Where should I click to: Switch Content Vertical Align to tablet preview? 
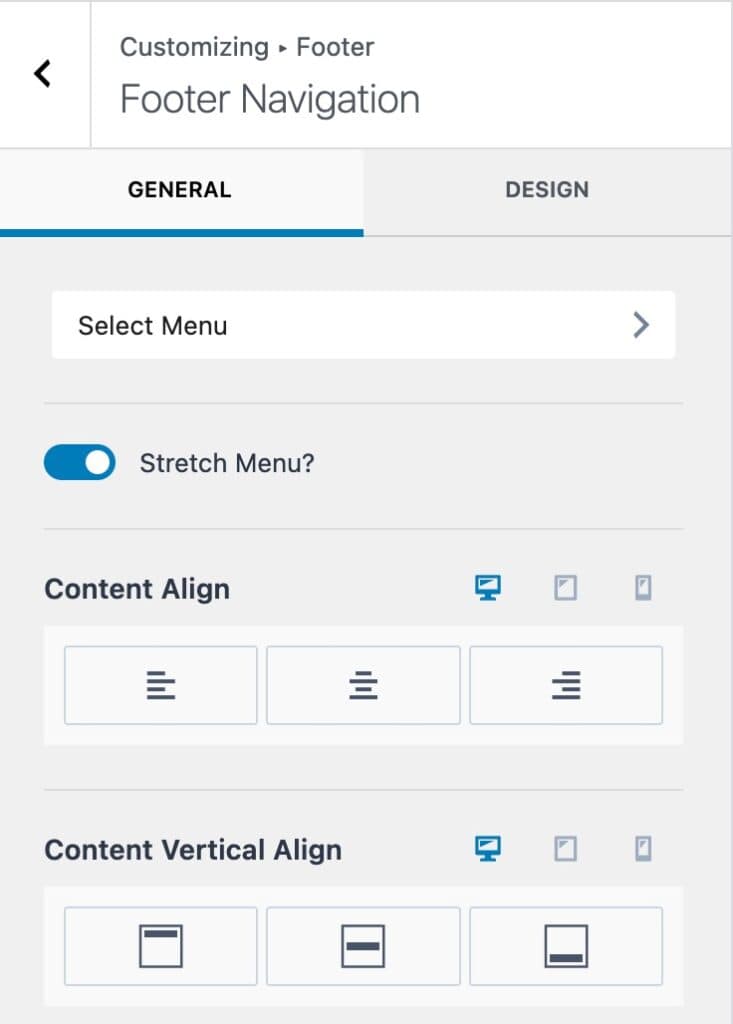click(566, 849)
